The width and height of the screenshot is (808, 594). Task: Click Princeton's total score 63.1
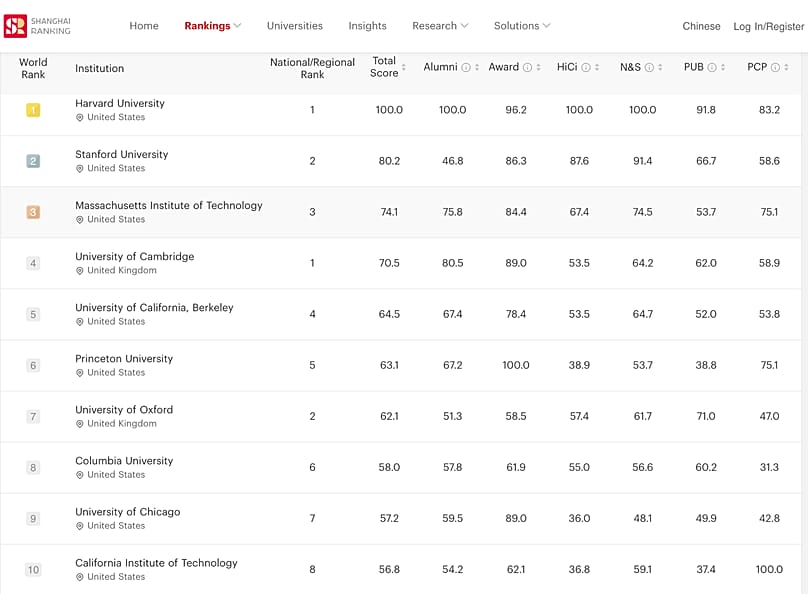pos(389,365)
